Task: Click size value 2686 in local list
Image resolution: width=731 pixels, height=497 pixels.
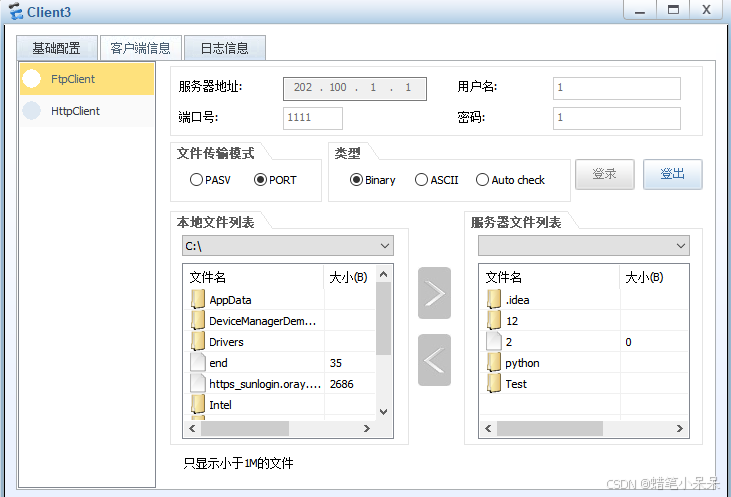Action: [x=342, y=384]
